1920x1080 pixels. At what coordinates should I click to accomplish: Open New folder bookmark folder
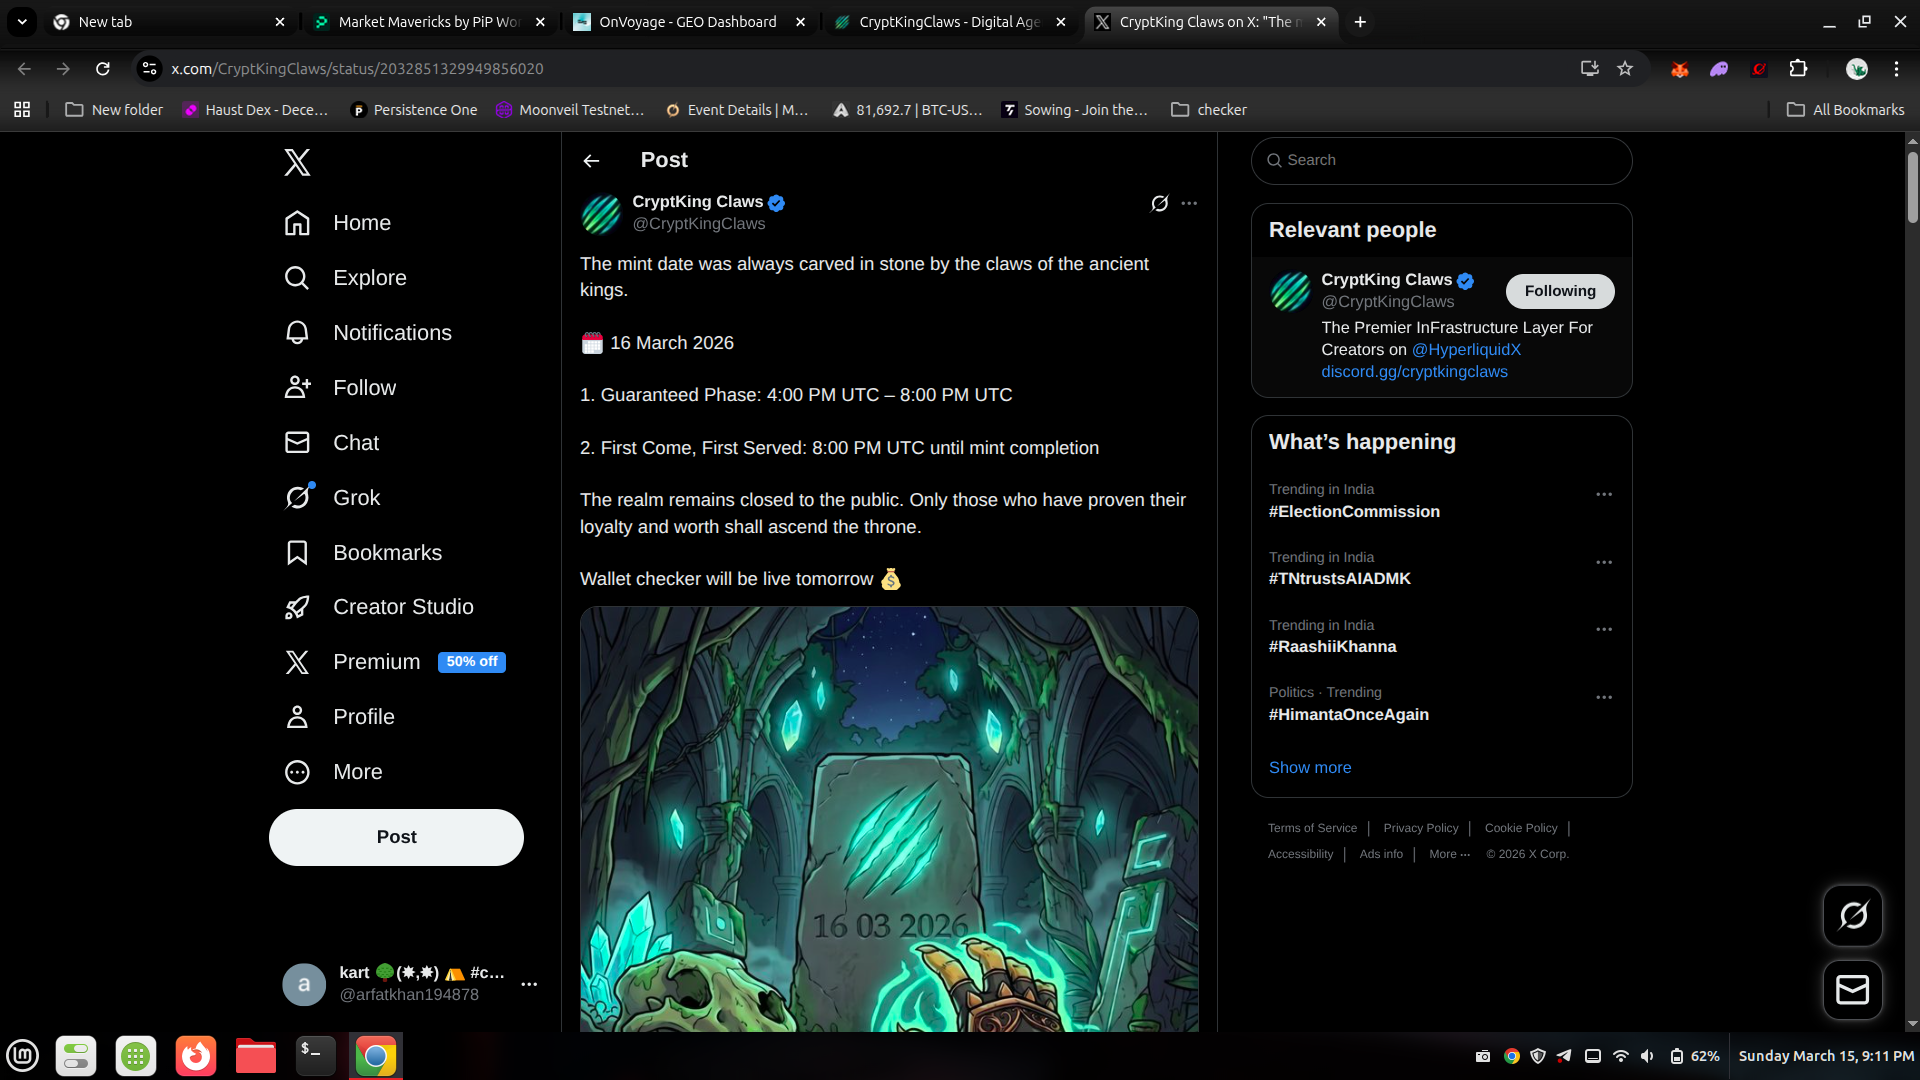coord(114,110)
